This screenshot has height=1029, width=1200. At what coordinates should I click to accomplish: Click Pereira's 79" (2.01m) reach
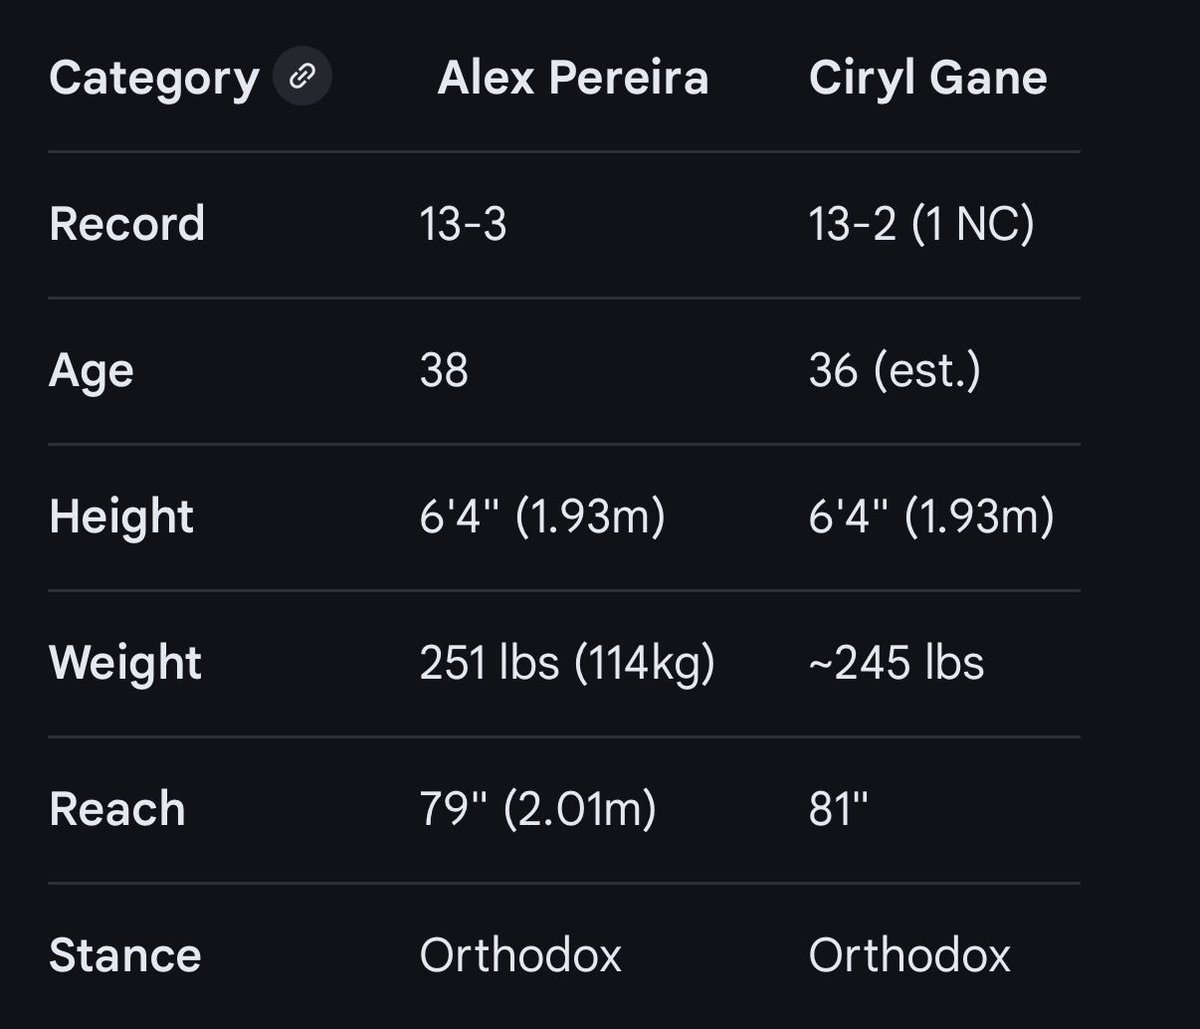538,810
